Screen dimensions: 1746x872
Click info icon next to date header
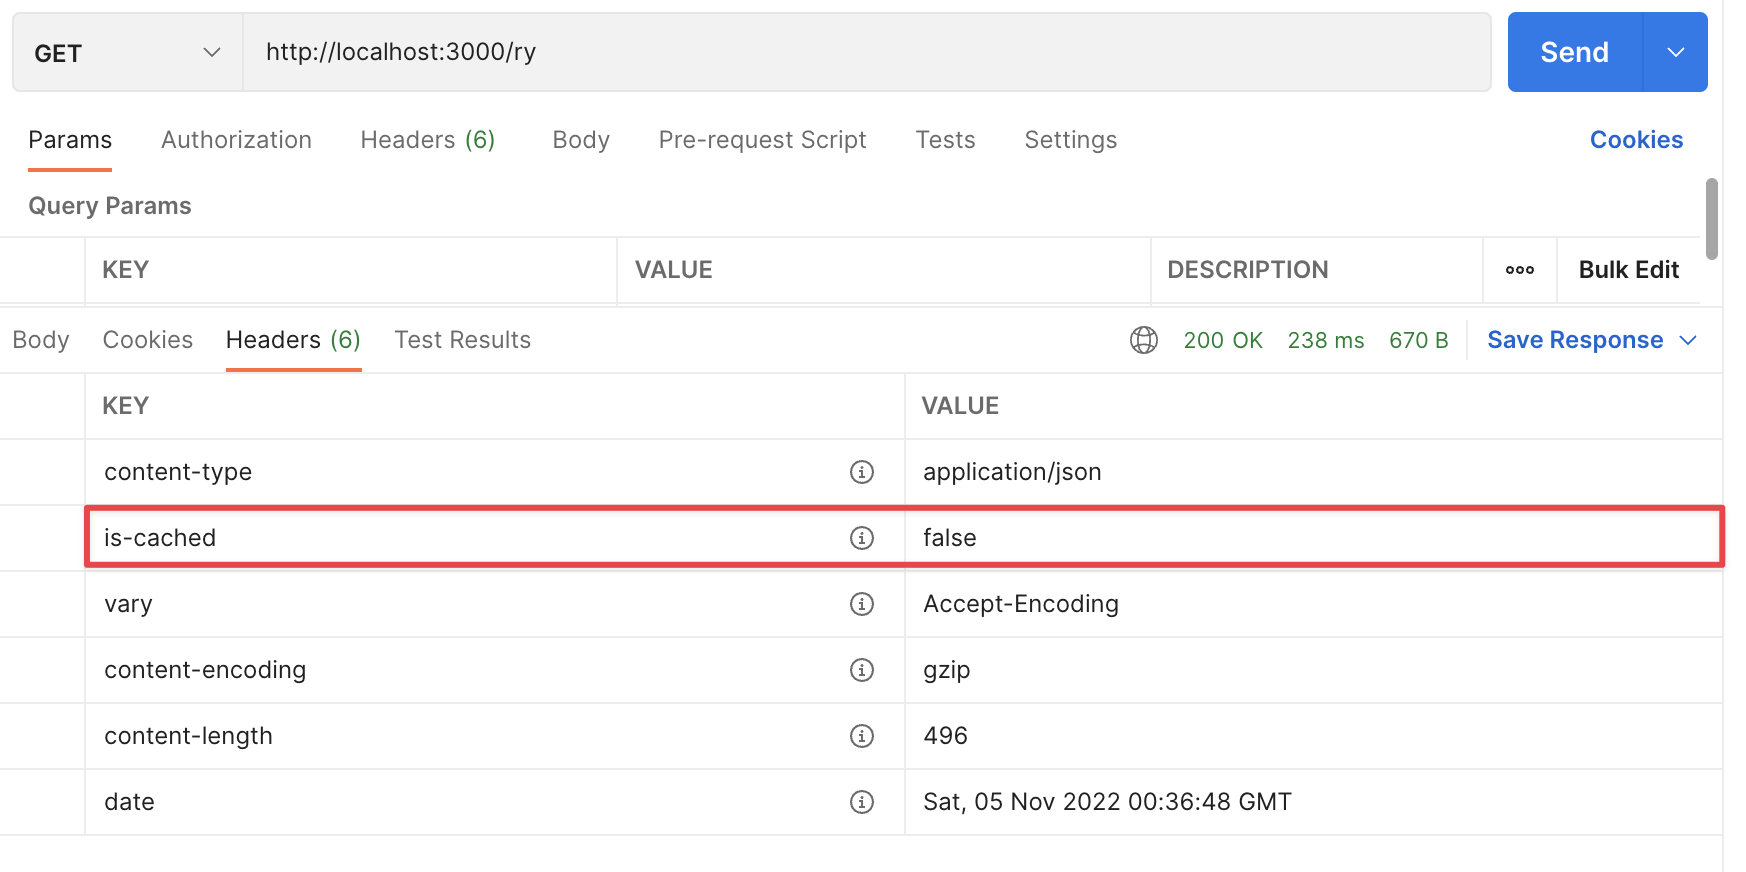[x=861, y=802]
